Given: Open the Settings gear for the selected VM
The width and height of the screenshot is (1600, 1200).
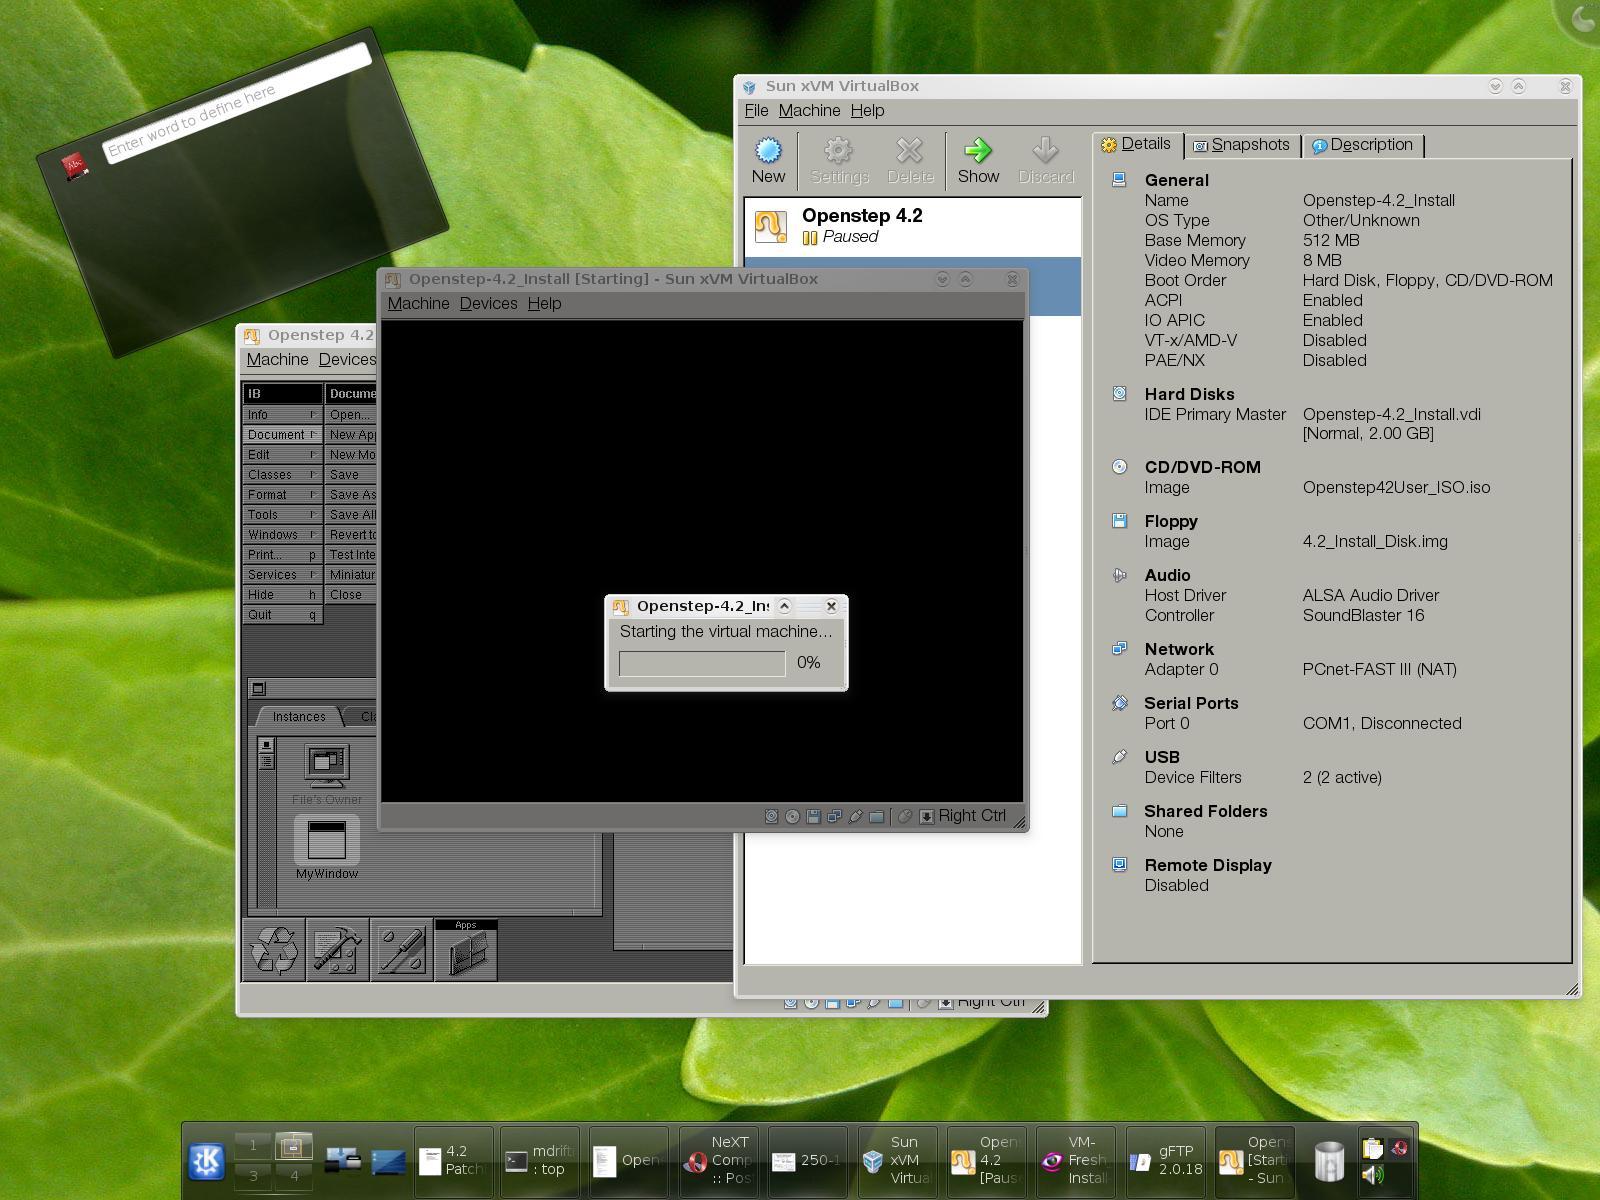Looking at the screenshot, I should coord(838,158).
